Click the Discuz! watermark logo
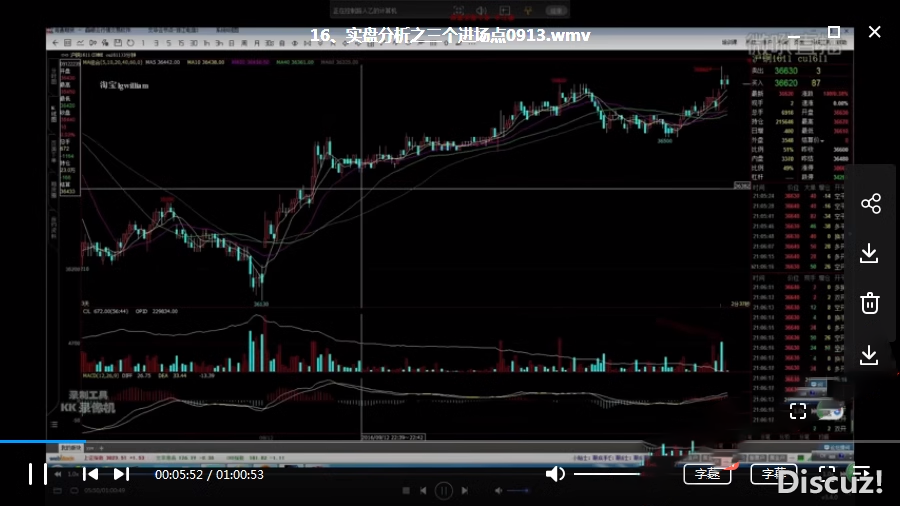This screenshot has width=900, height=506. click(829, 483)
